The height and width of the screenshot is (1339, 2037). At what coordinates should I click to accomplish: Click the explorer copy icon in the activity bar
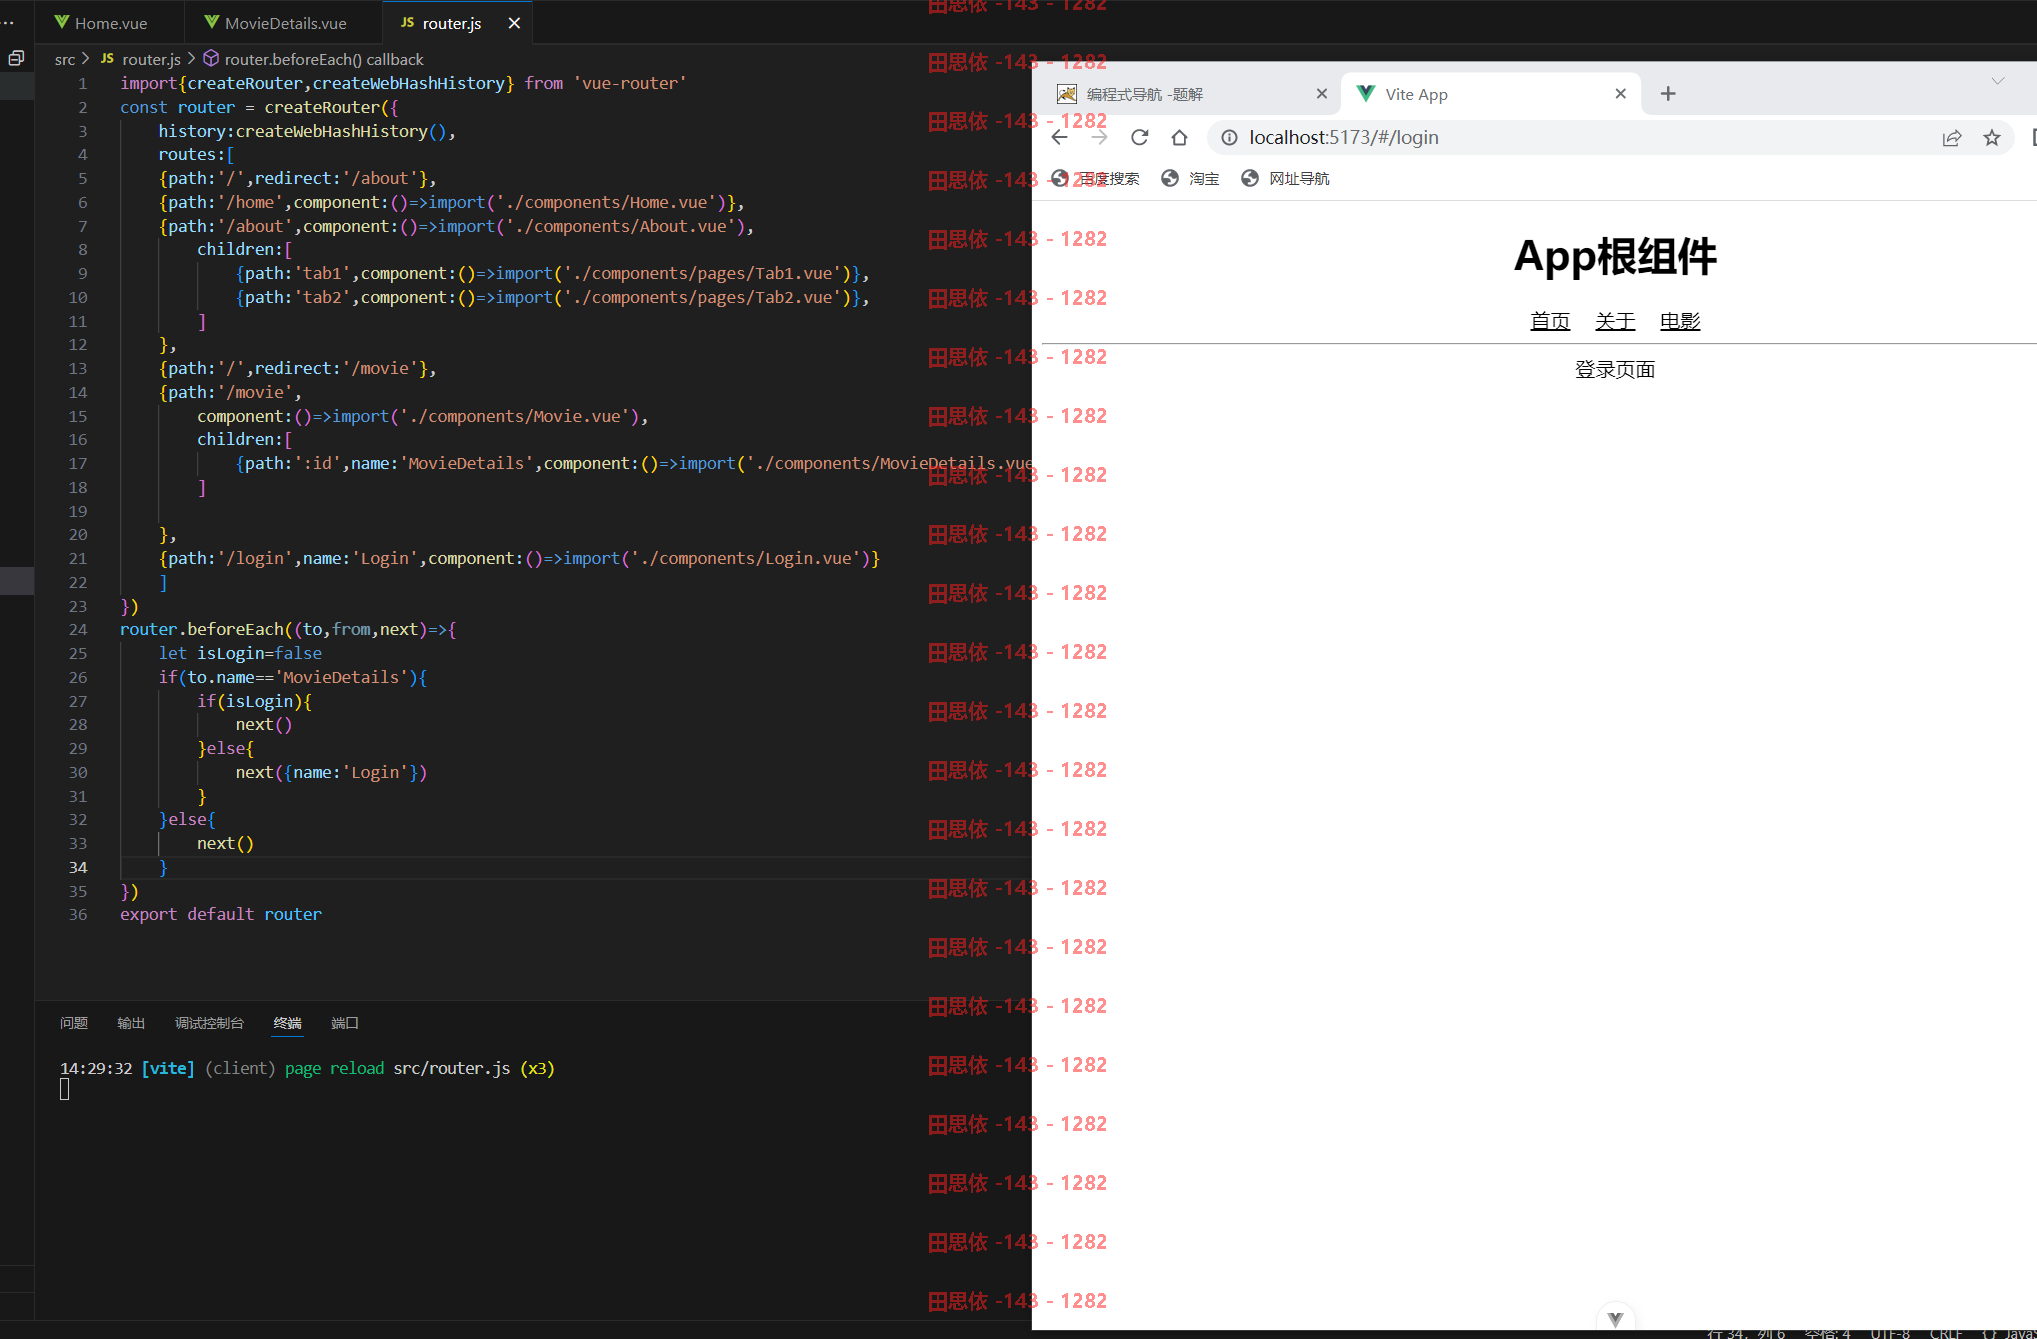click(16, 58)
